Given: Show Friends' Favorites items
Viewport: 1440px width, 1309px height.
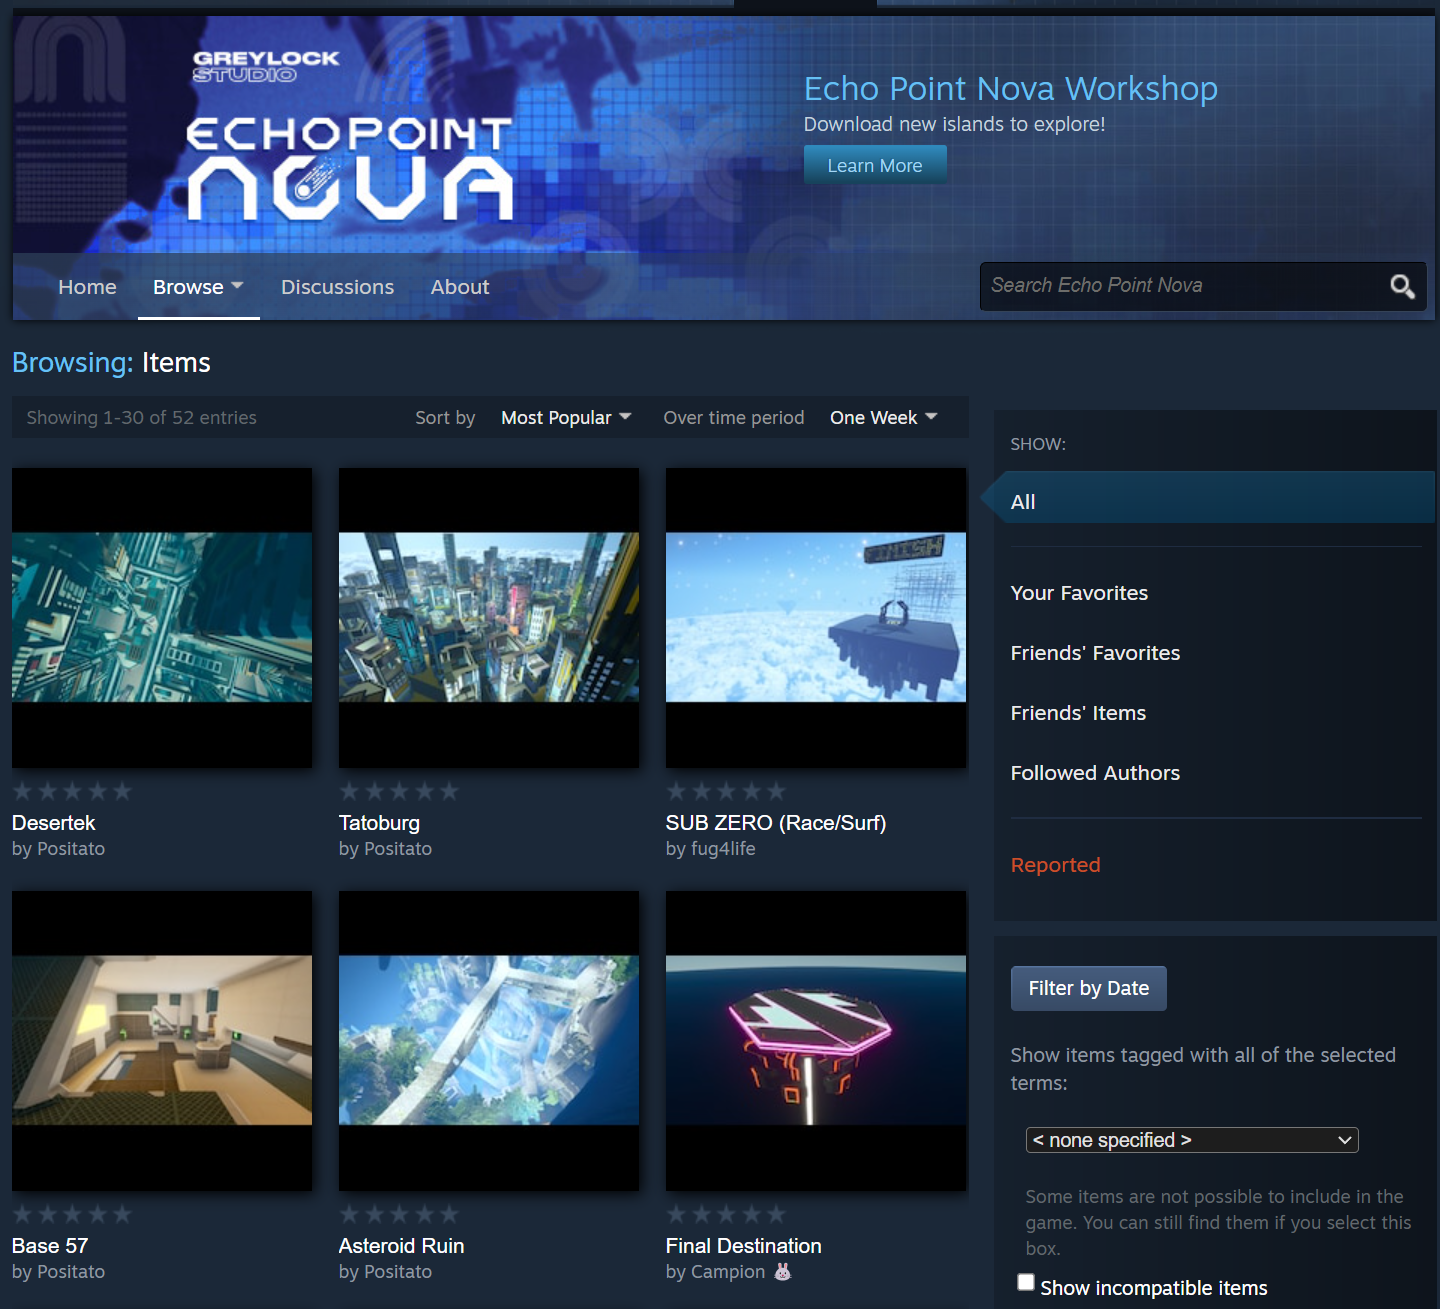Looking at the screenshot, I should (1095, 653).
